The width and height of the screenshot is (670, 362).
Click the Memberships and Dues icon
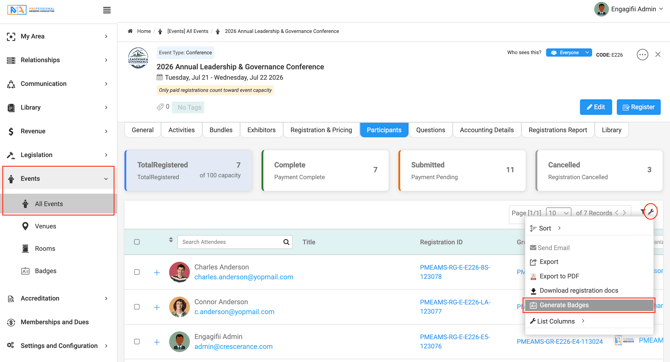(x=11, y=322)
